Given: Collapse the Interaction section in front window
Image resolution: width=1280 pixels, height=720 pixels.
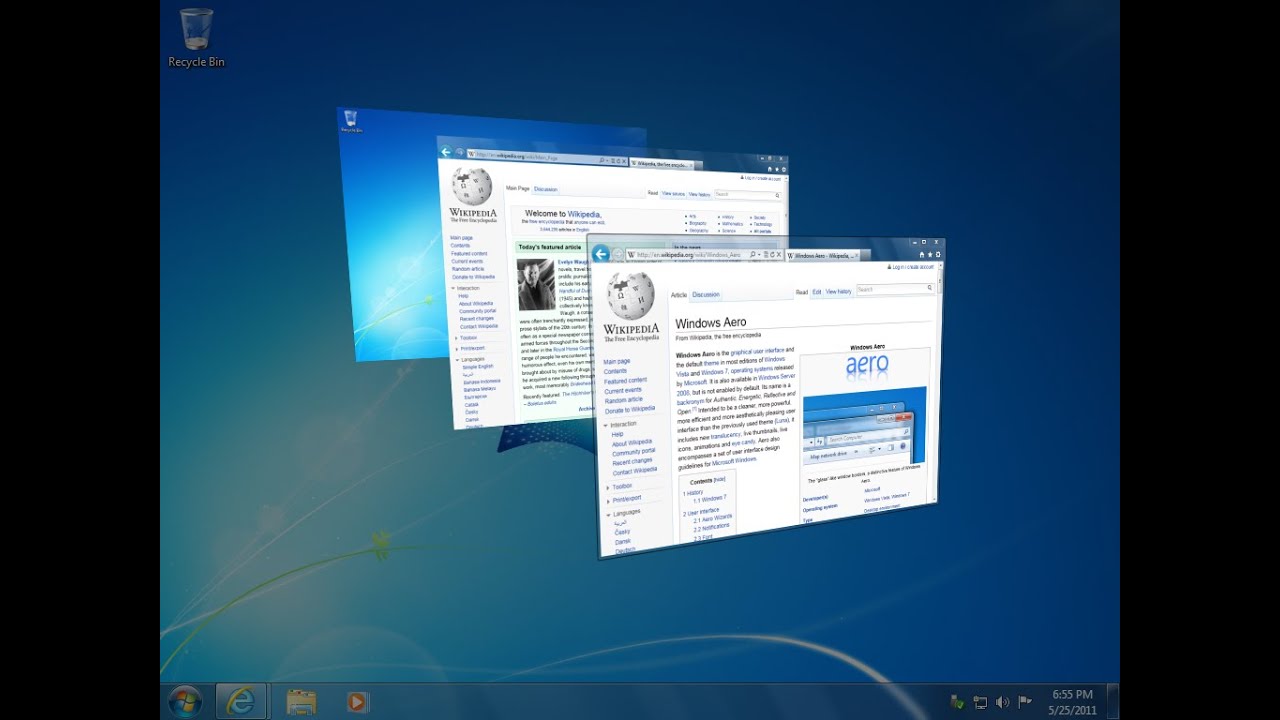Looking at the screenshot, I should click(x=622, y=424).
